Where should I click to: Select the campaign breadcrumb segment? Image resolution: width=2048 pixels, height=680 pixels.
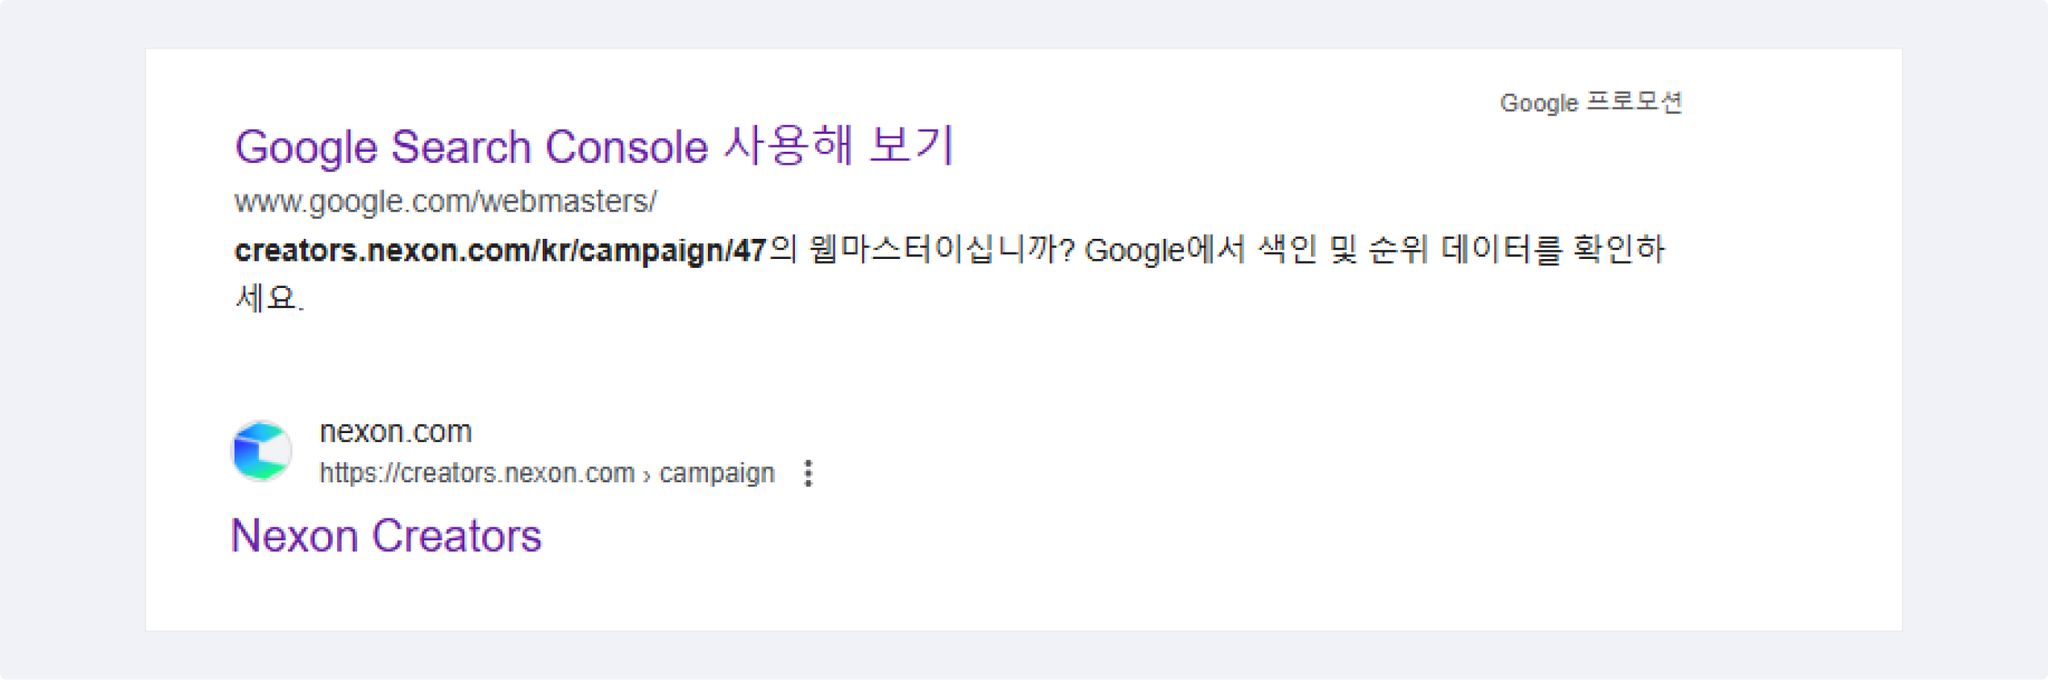(x=717, y=472)
